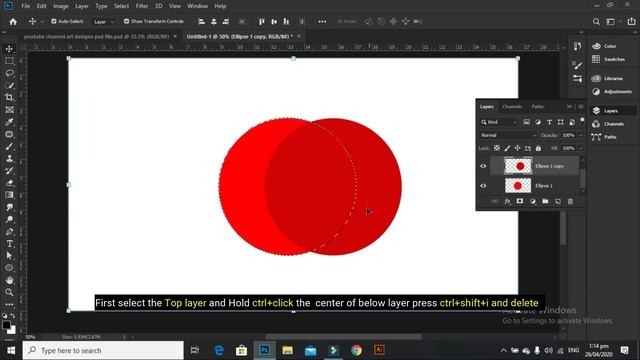The width and height of the screenshot is (640, 360).
Task: Open the Adjustments panel button
Action: point(612,91)
